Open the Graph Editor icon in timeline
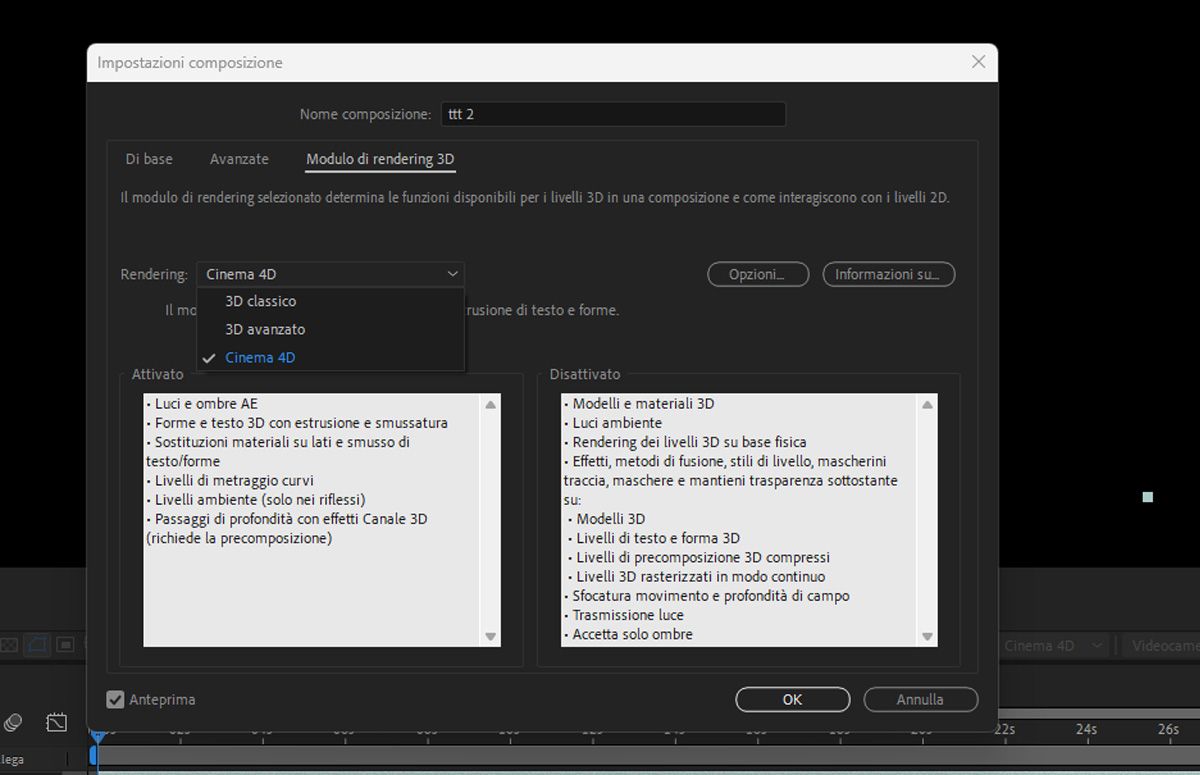The height and width of the screenshot is (775, 1200). tap(57, 722)
